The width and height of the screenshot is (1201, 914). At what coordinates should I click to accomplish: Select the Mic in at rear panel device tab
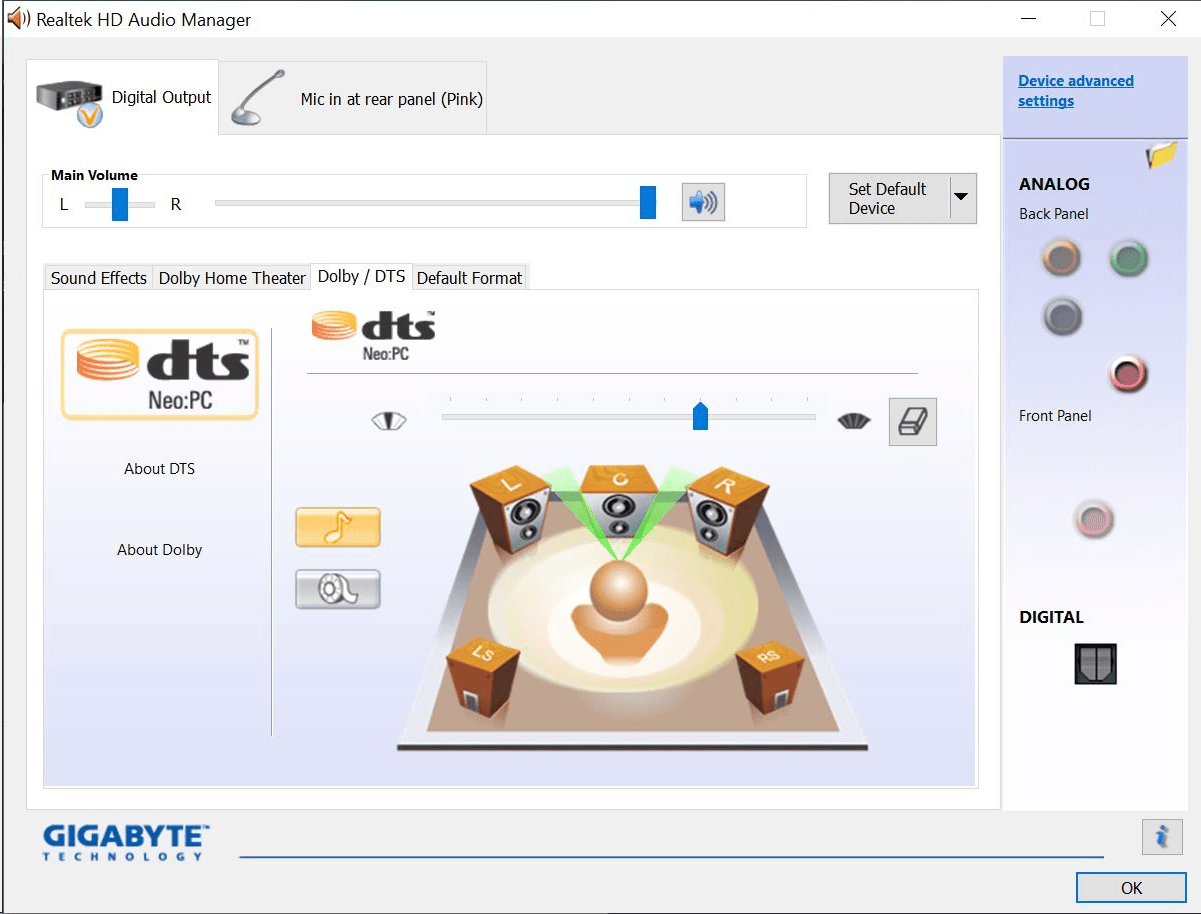[x=352, y=97]
